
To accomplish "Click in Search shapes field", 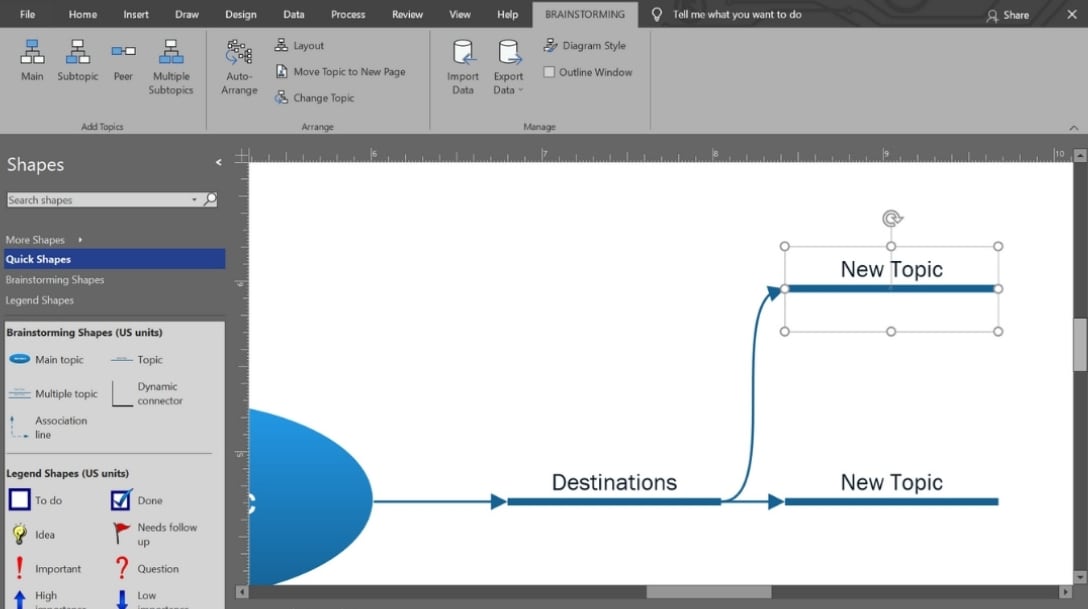I will [x=97, y=200].
